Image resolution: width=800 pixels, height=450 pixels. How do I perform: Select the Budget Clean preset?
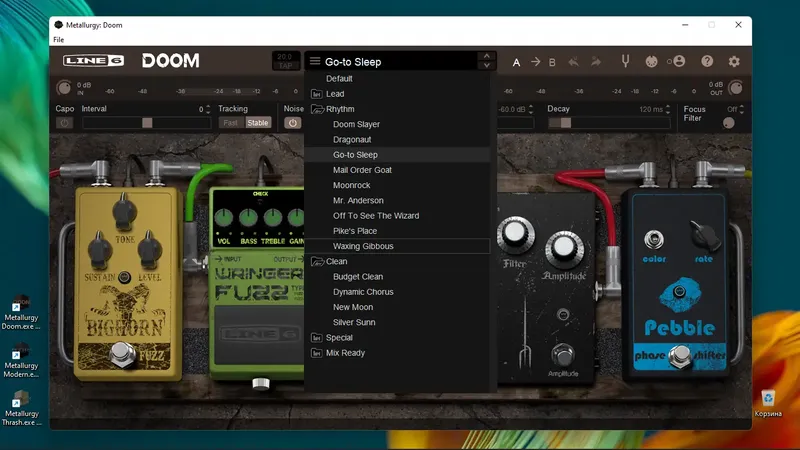click(x=398, y=277)
